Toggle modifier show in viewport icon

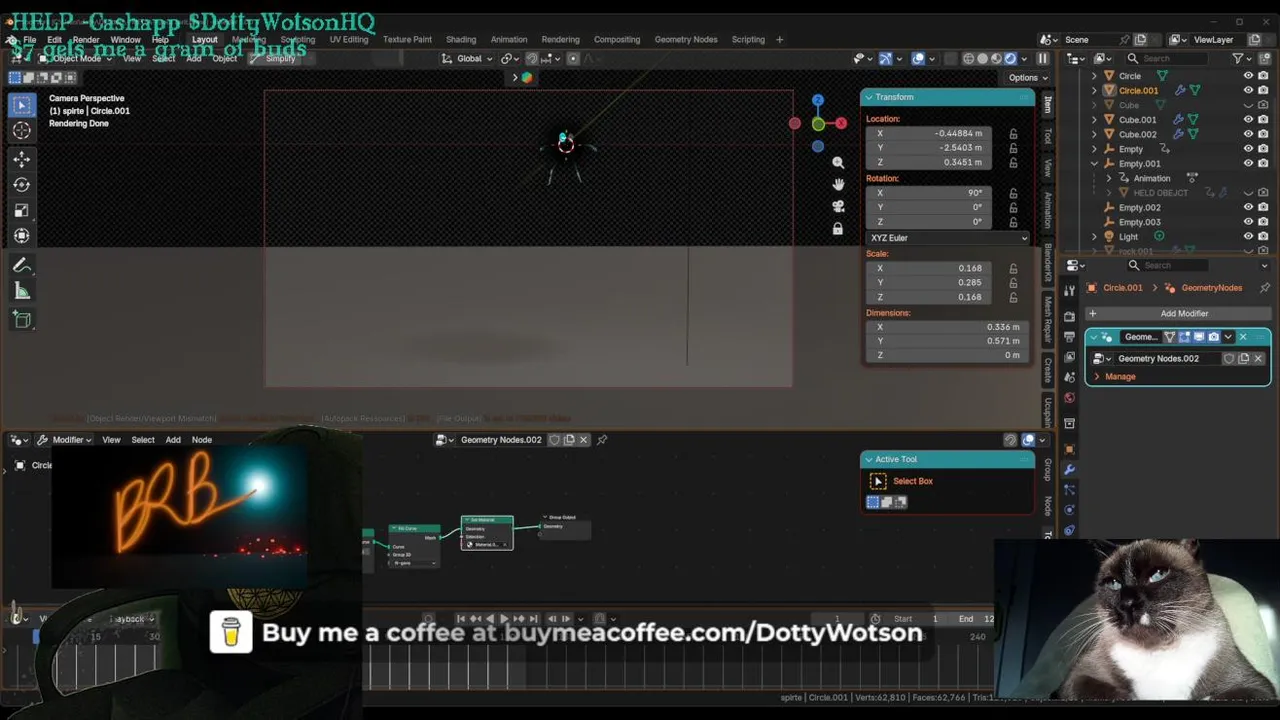pyautogui.click(x=1199, y=337)
